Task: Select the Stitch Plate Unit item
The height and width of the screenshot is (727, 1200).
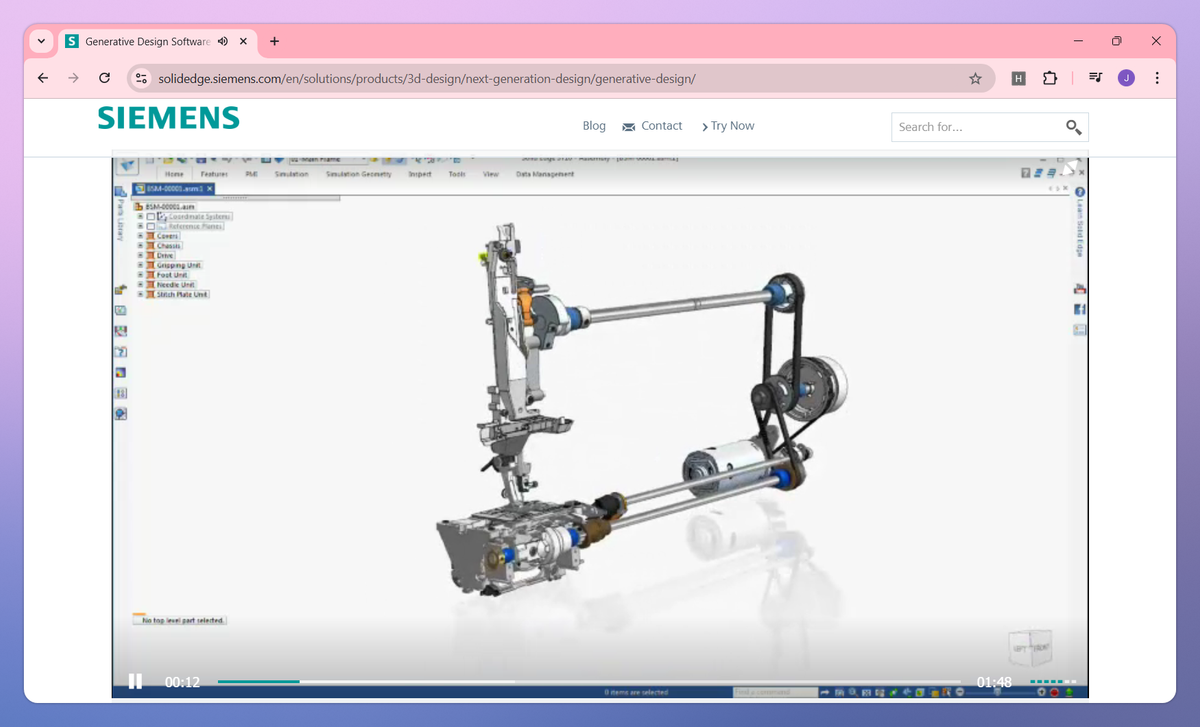Action: pyautogui.click(x=182, y=294)
